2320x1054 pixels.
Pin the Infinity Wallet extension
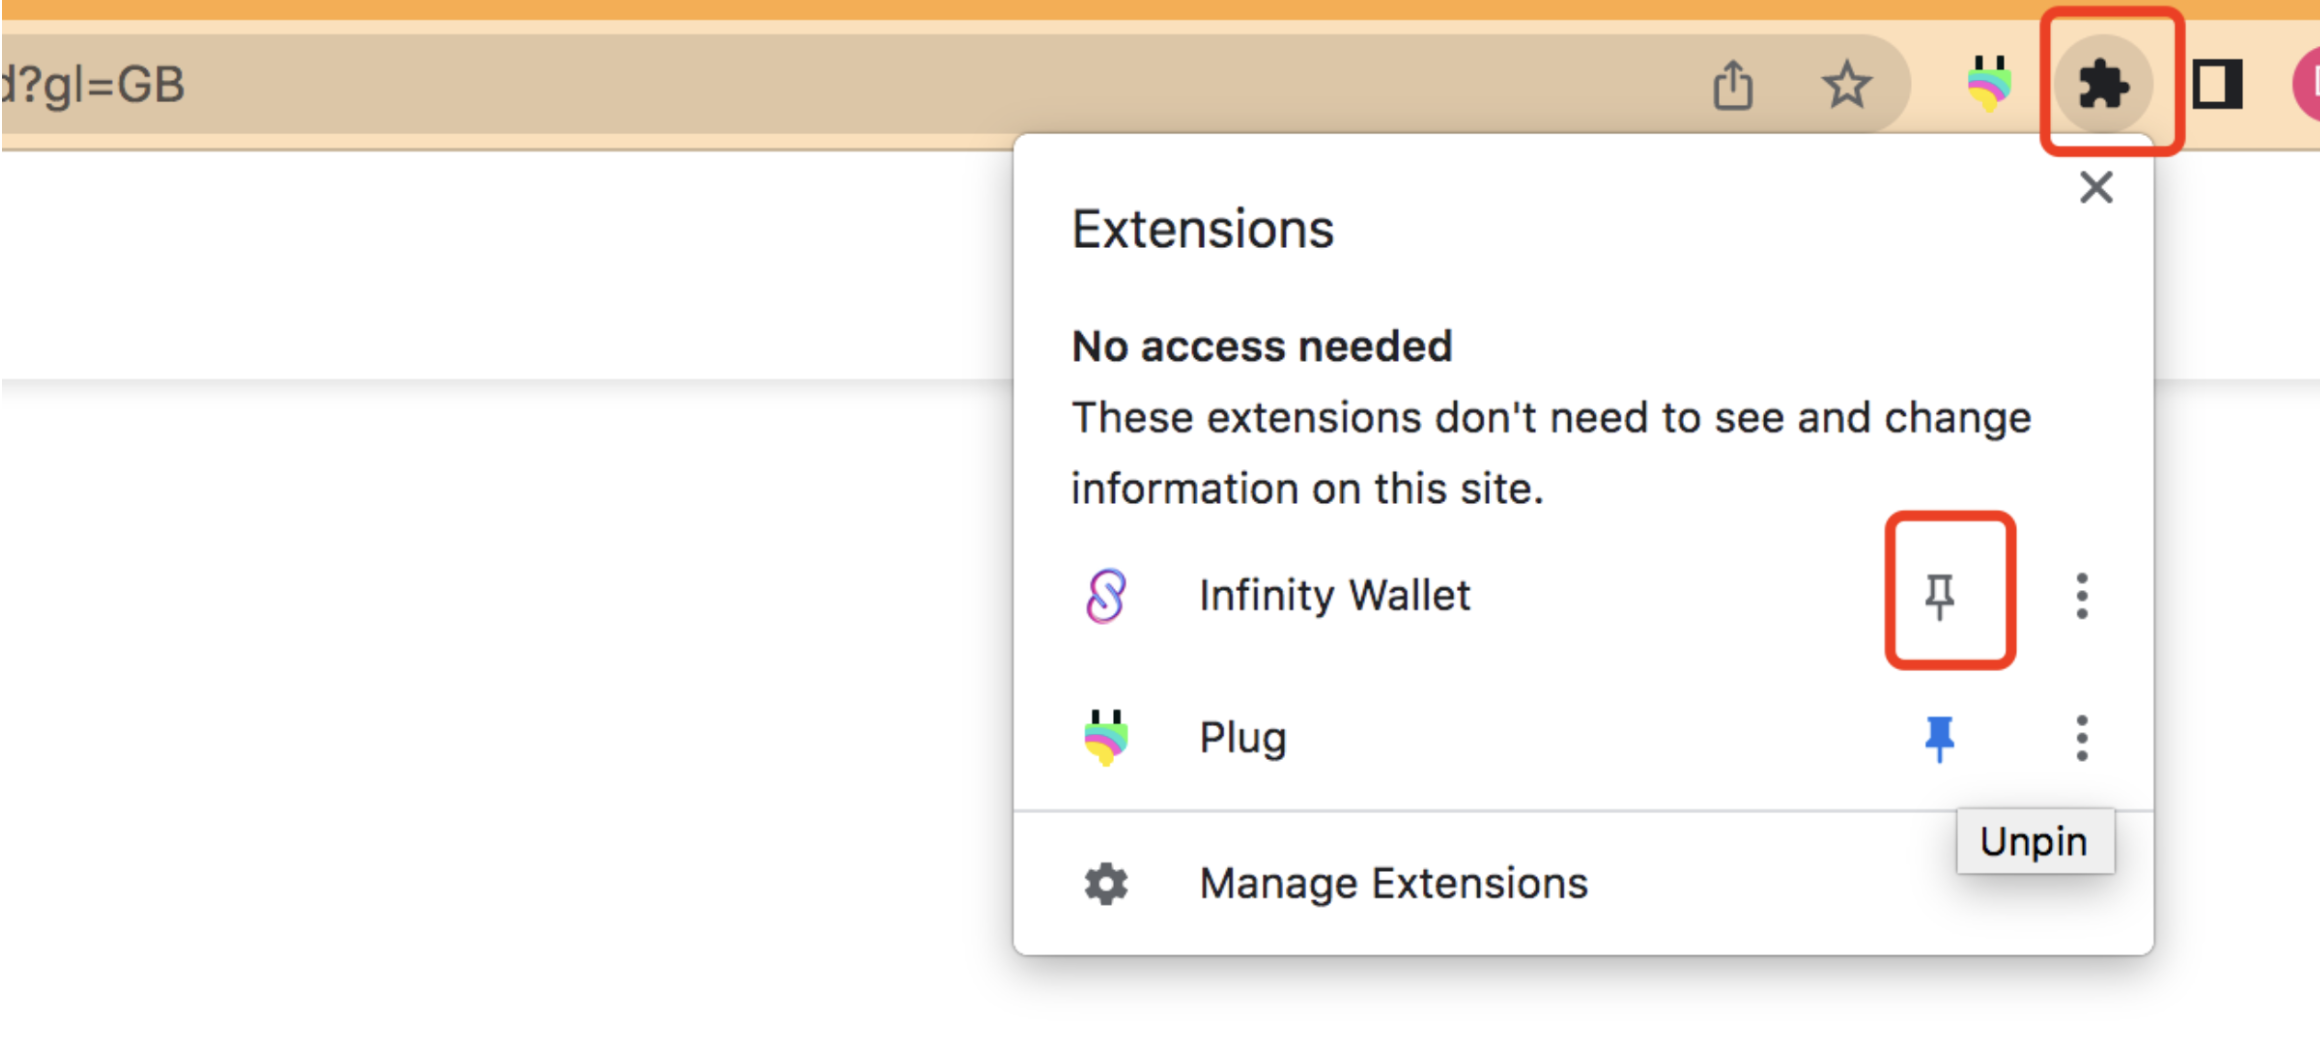tap(1939, 596)
